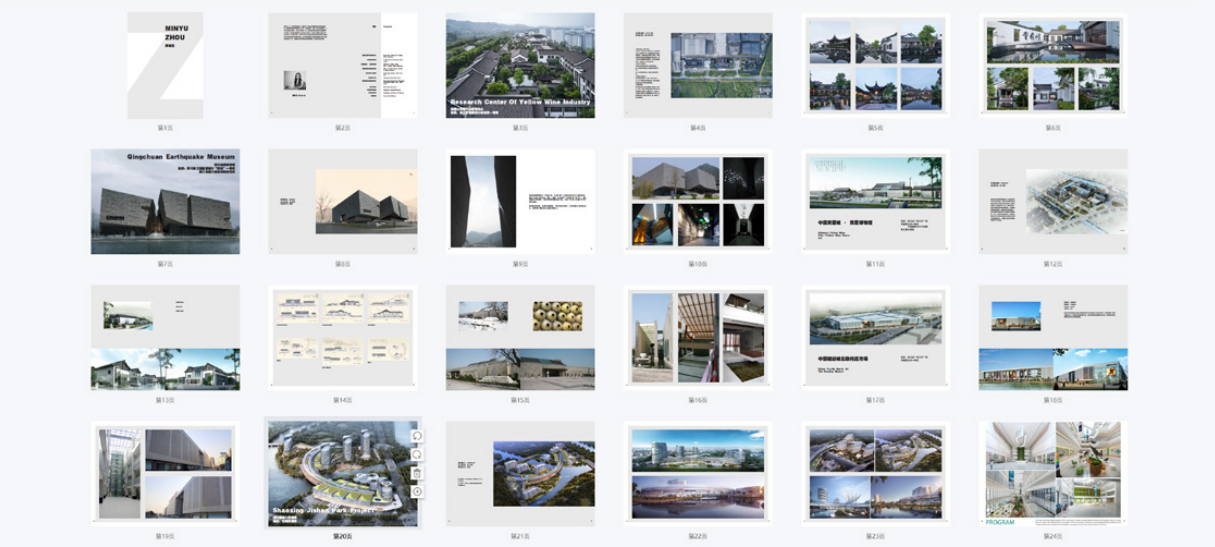Select page 6 thumbnail with white-wall building photos
This screenshot has height=547, width=1215.
[1053, 66]
